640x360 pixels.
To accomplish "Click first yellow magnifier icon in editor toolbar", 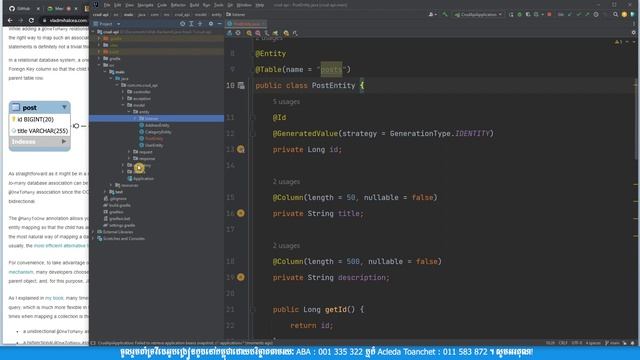I will 249,33.
